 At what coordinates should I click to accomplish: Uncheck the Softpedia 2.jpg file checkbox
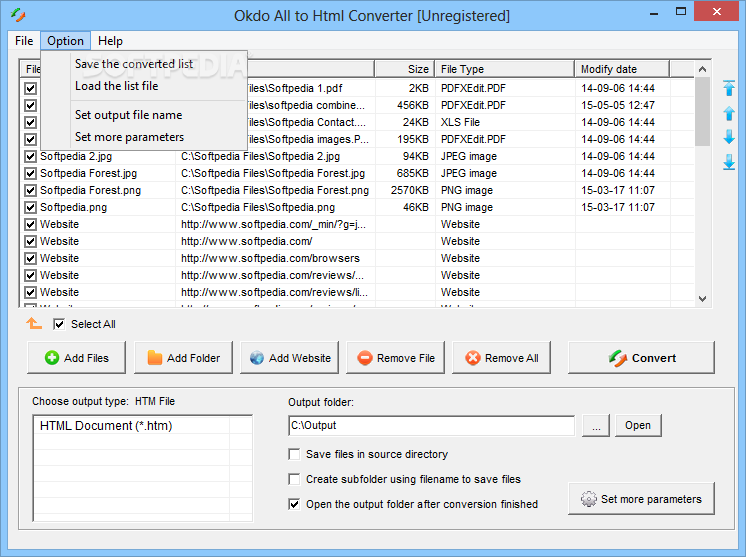[x=30, y=156]
